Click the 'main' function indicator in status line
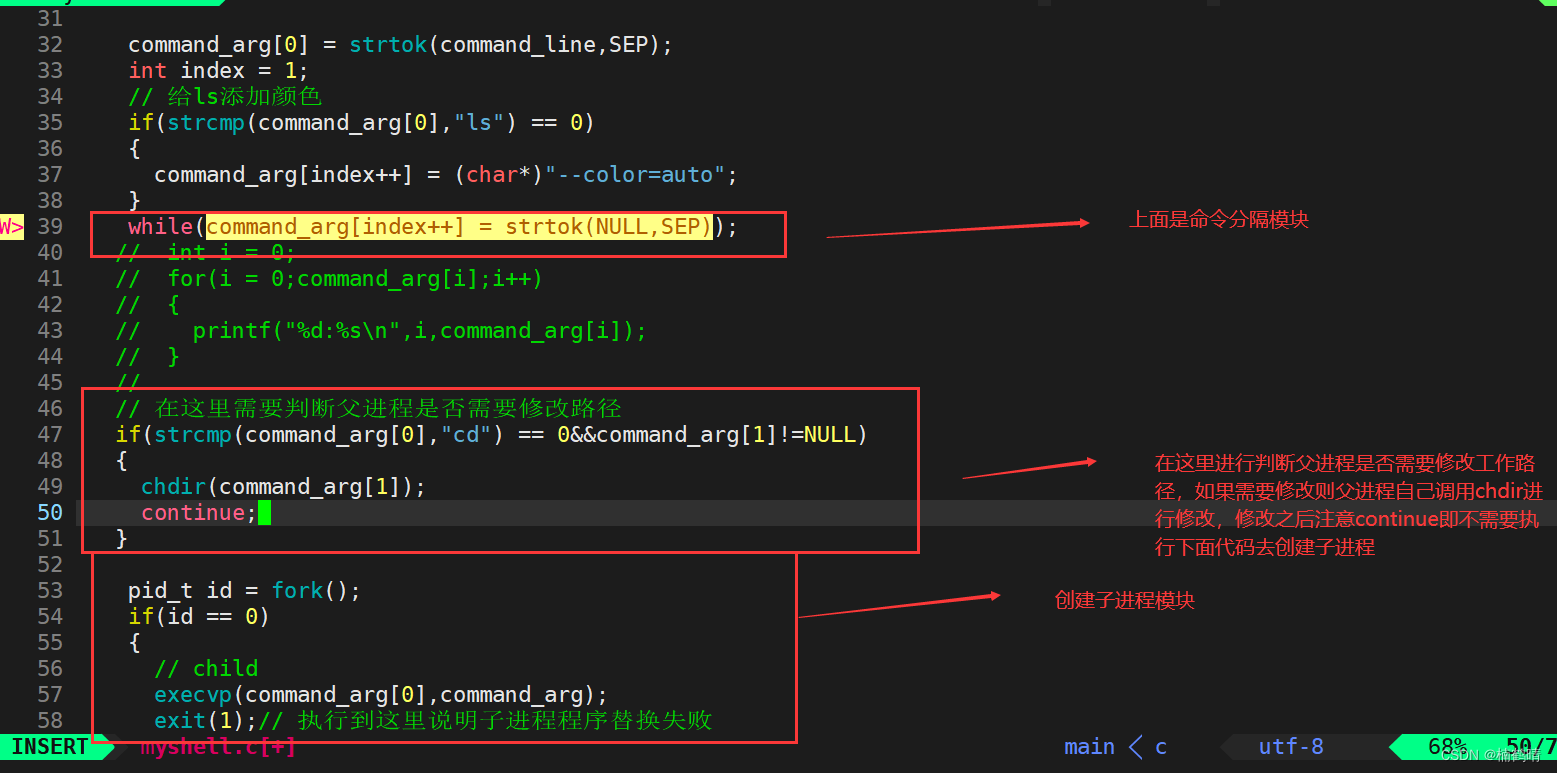1557x773 pixels. tap(1090, 747)
